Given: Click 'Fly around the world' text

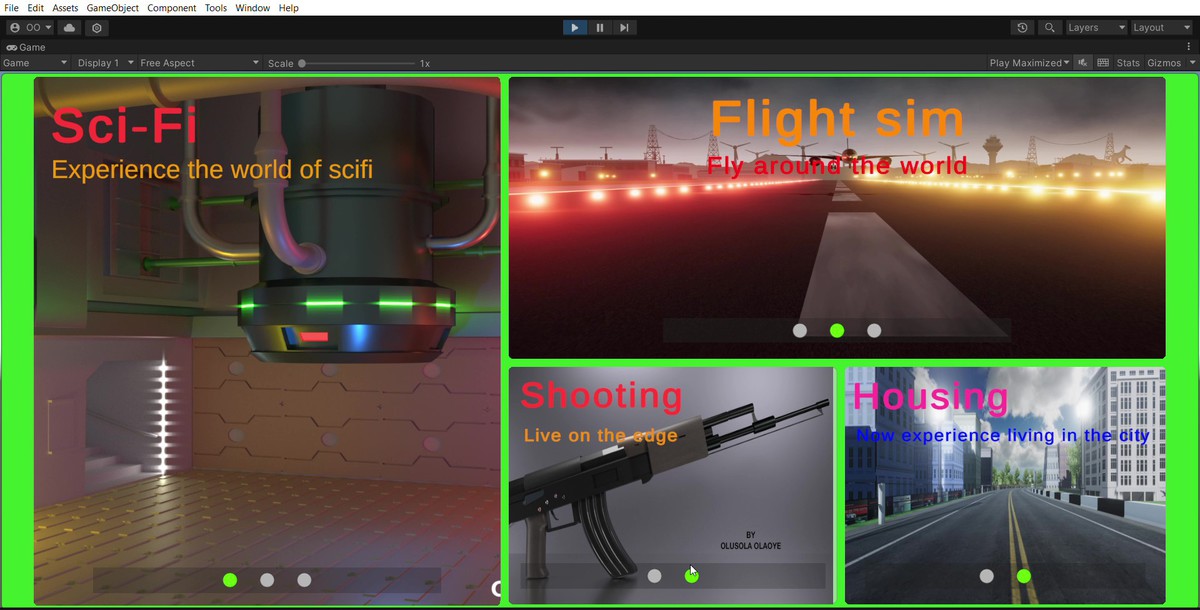Looking at the screenshot, I should coord(837,166).
